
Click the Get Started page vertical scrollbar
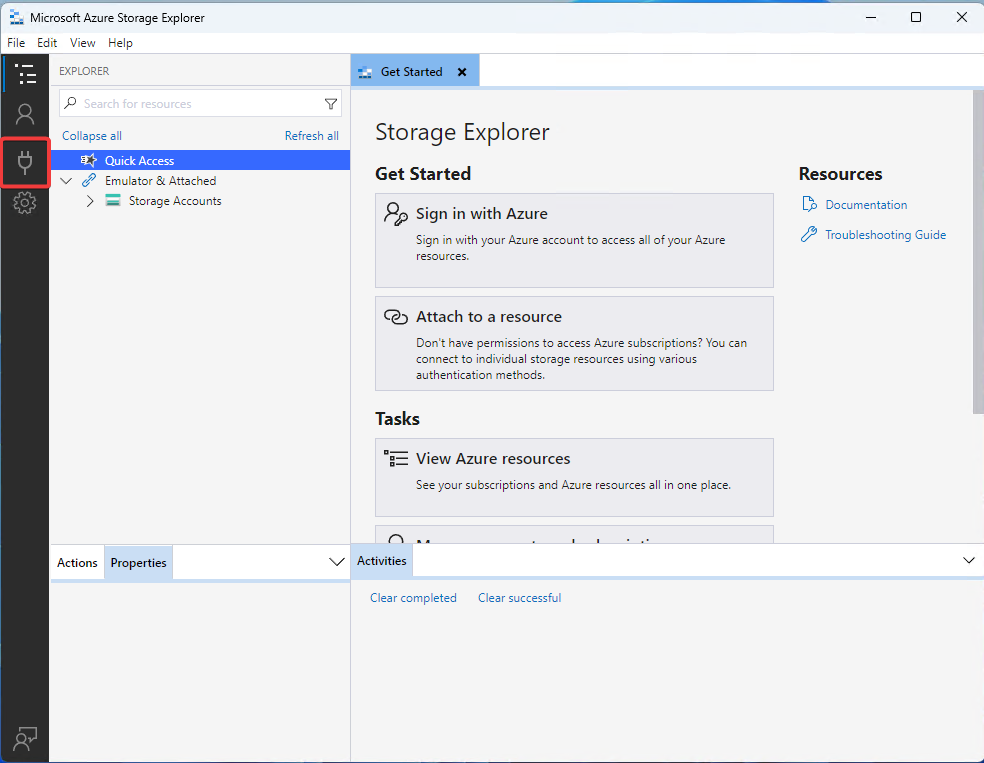click(977, 250)
